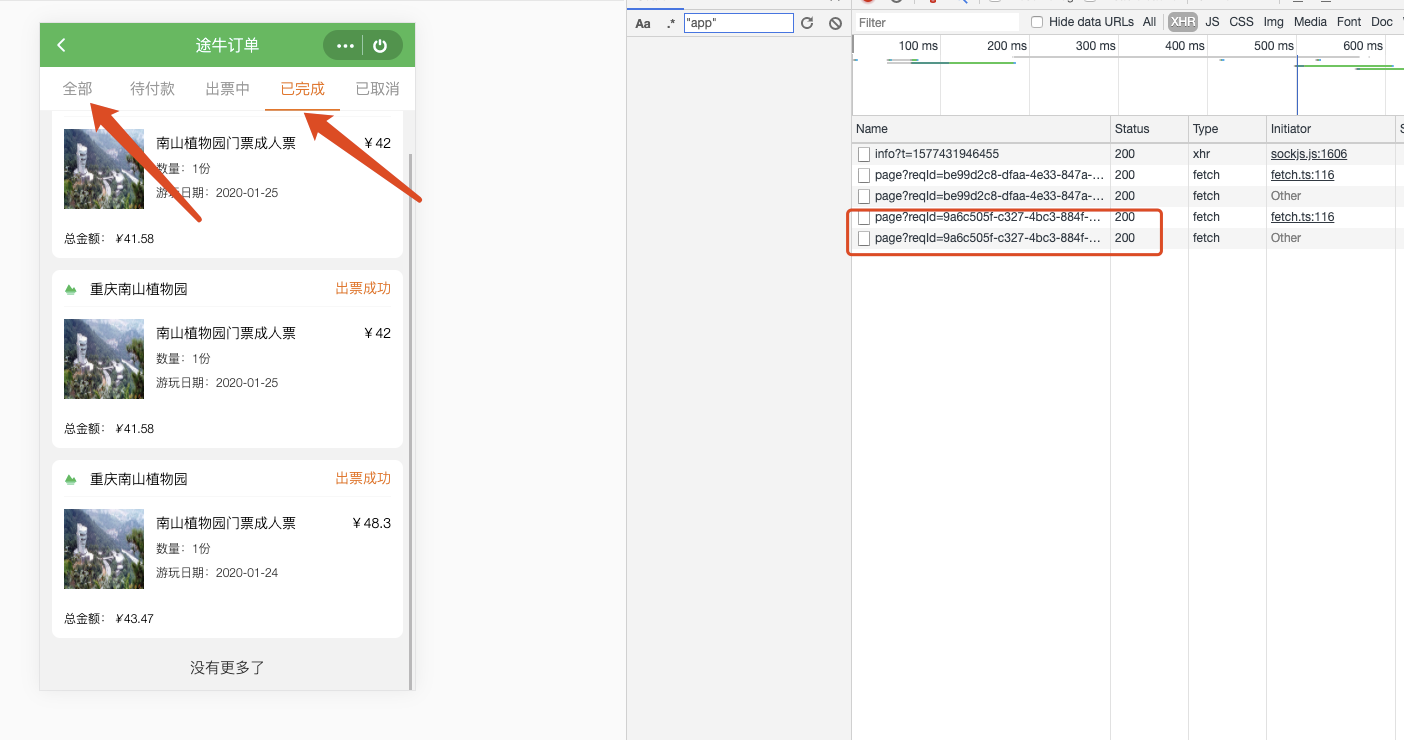
Task: Filter network requests by Media
Action: coord(1310,22)
